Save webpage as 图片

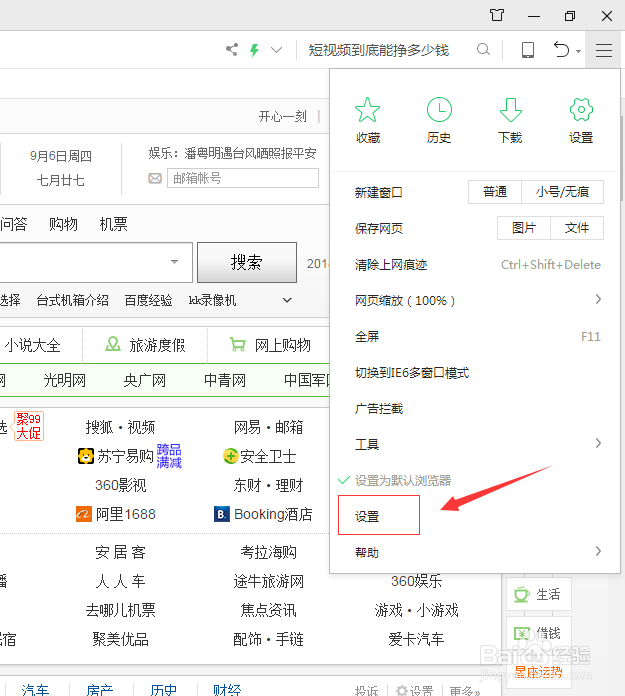pyautogui.click(x=524, y=228)
